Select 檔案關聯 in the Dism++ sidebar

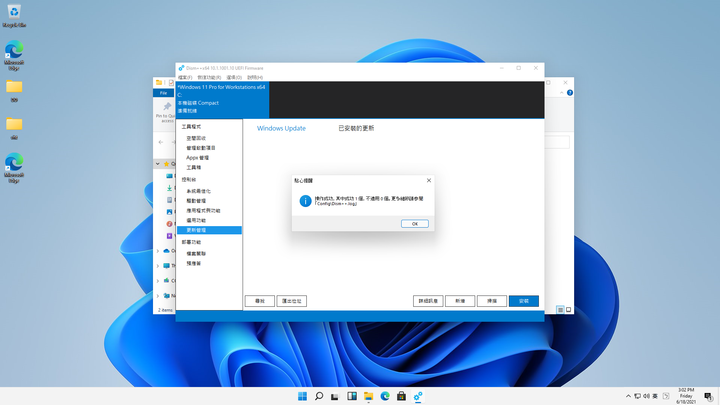click(196, 253)
